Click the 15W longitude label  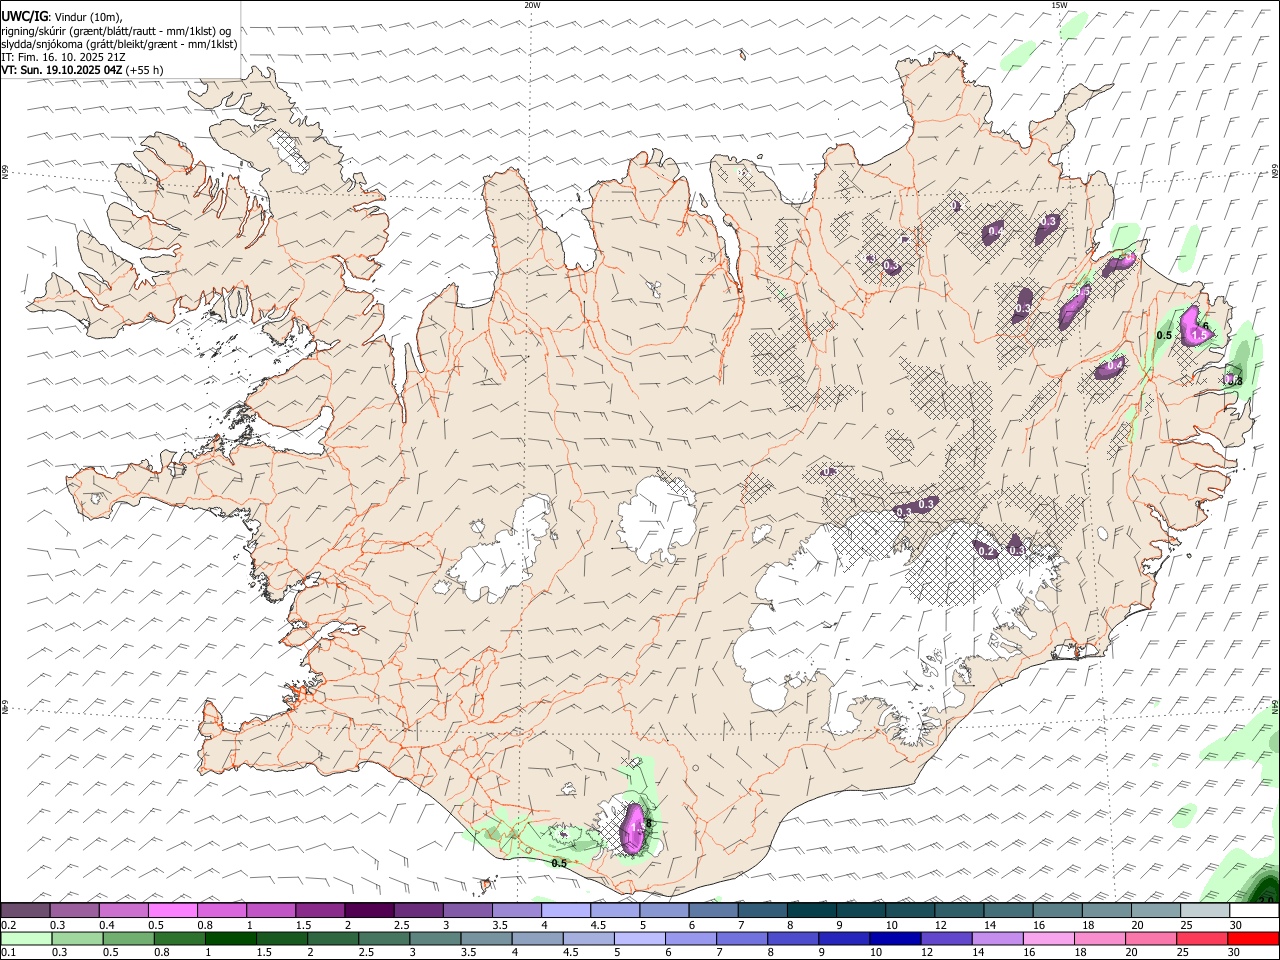coord(1059,5)
